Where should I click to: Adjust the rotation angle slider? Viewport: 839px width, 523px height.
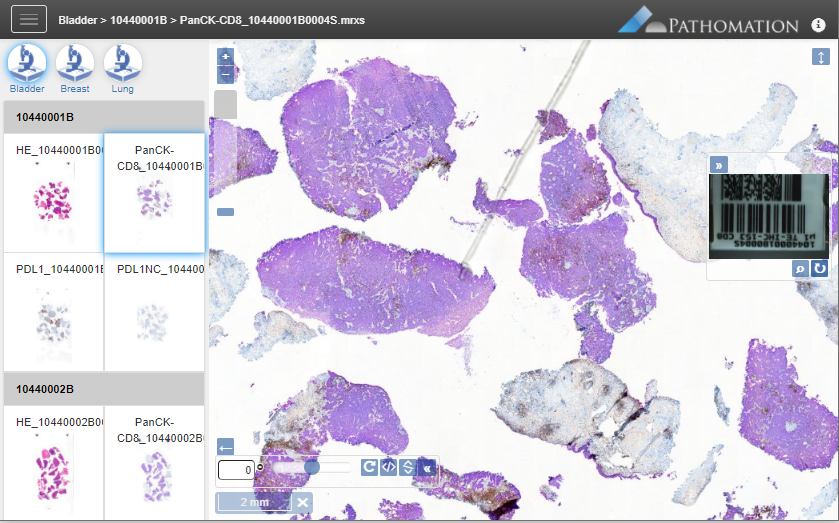[312, 467]
